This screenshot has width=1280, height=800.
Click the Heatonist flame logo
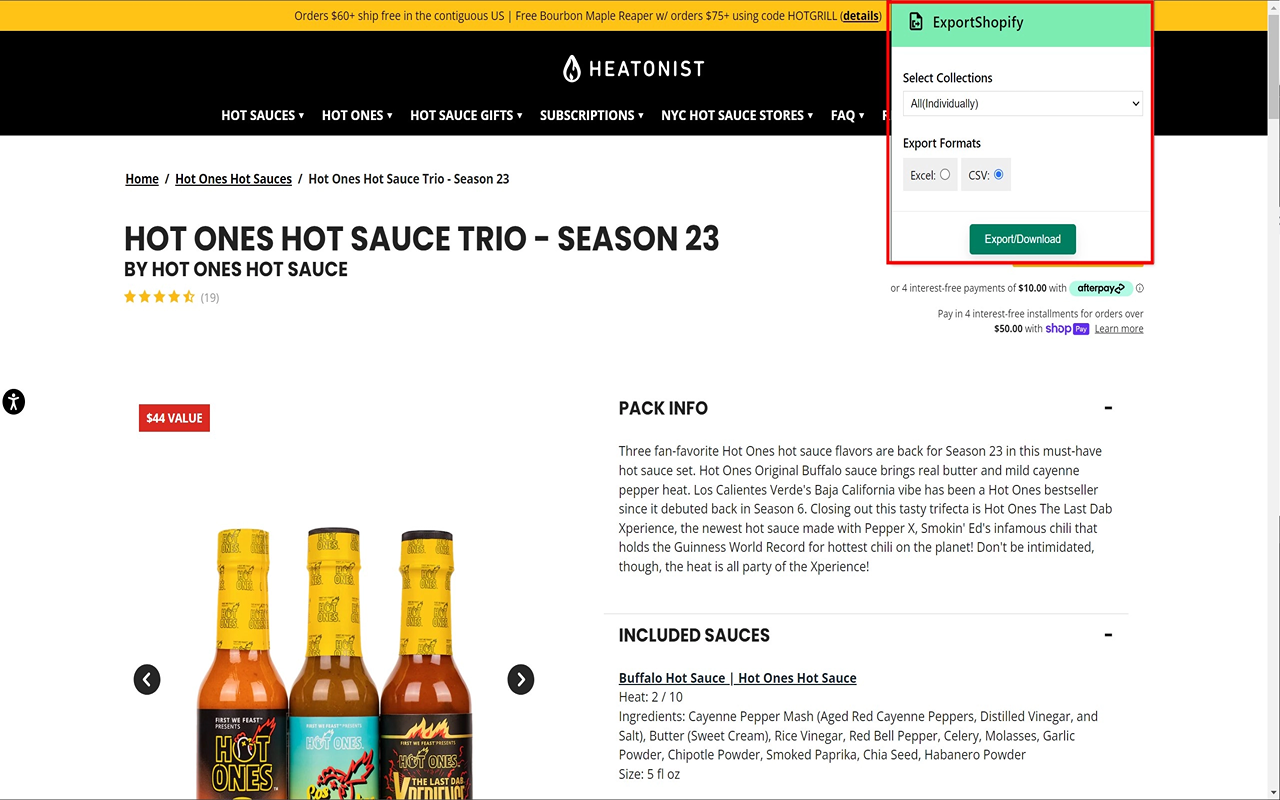(571, 68)
